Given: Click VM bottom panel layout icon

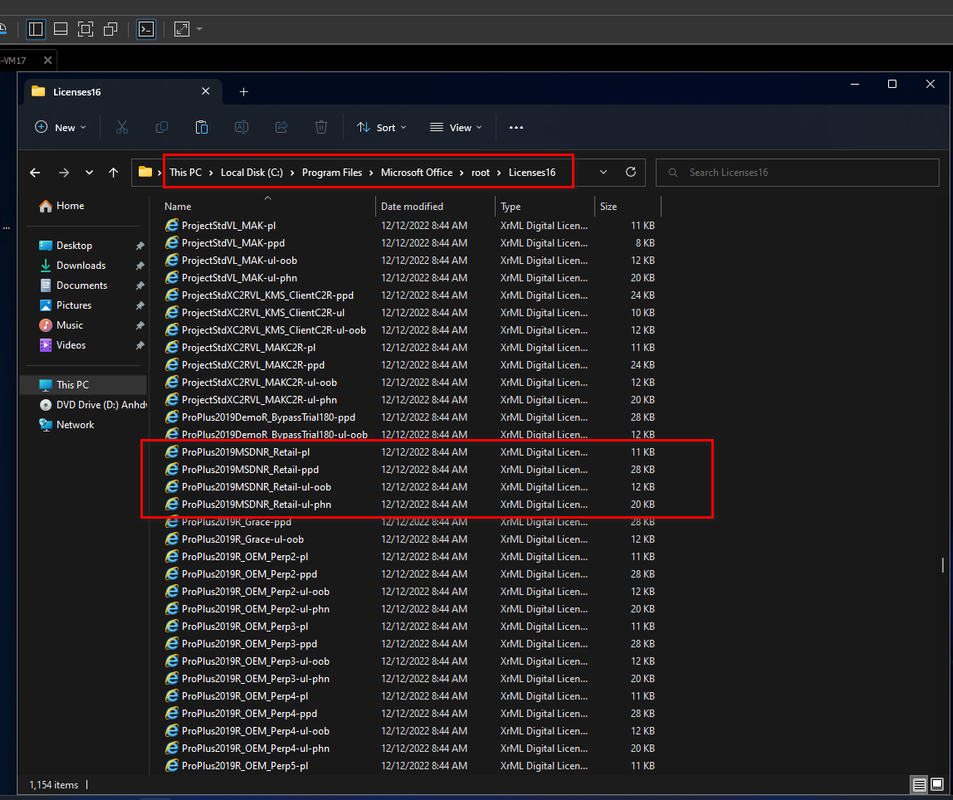Looking at the screenshot, I should [61, 29].
